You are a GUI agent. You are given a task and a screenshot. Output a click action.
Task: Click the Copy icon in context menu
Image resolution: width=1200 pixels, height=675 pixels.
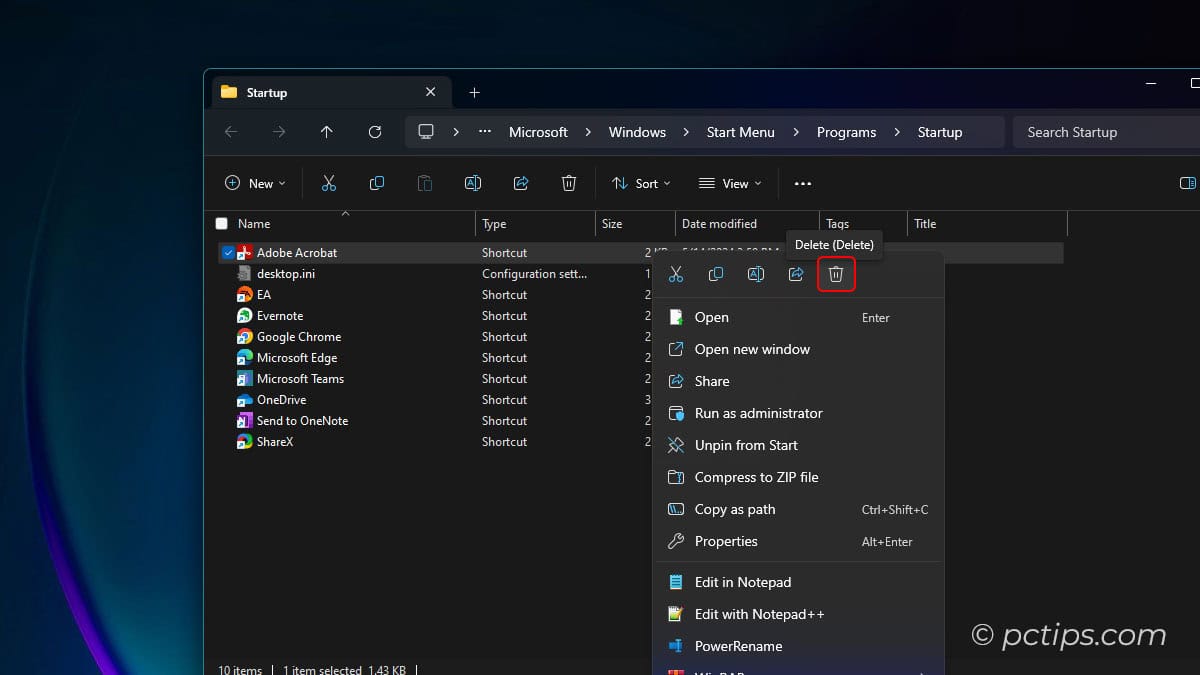point(716,274)
